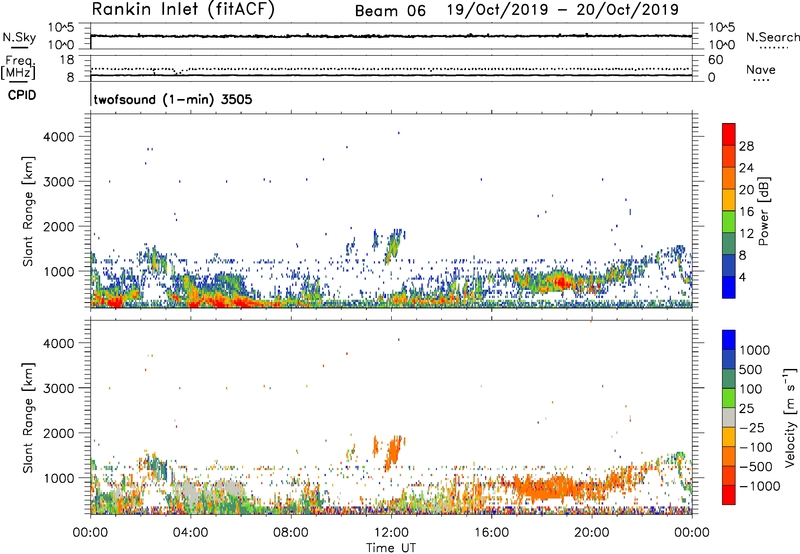This screenshot has height=554, width=800.
Task: Click the '16:00' time axis label
Action: (x=491, y=533)
